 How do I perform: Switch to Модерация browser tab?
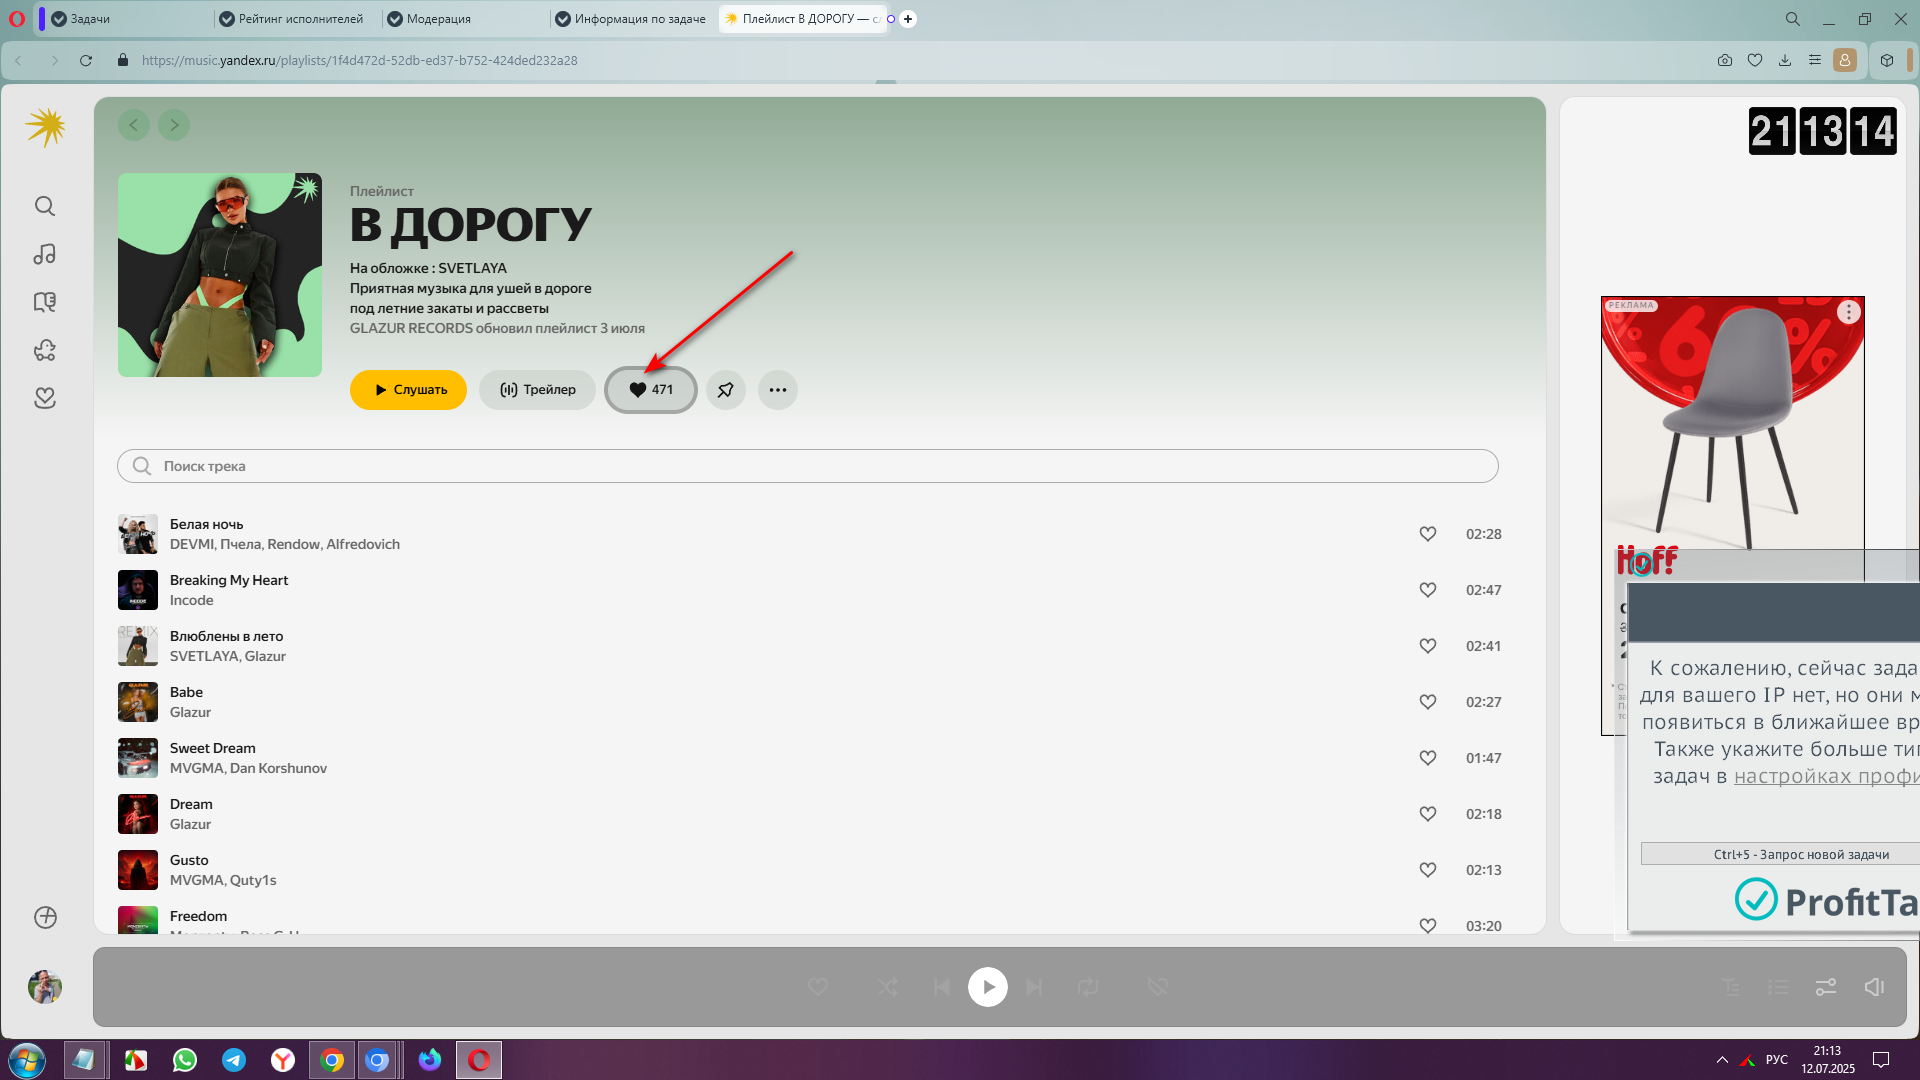pyautogui.click(x=465, y=19)
